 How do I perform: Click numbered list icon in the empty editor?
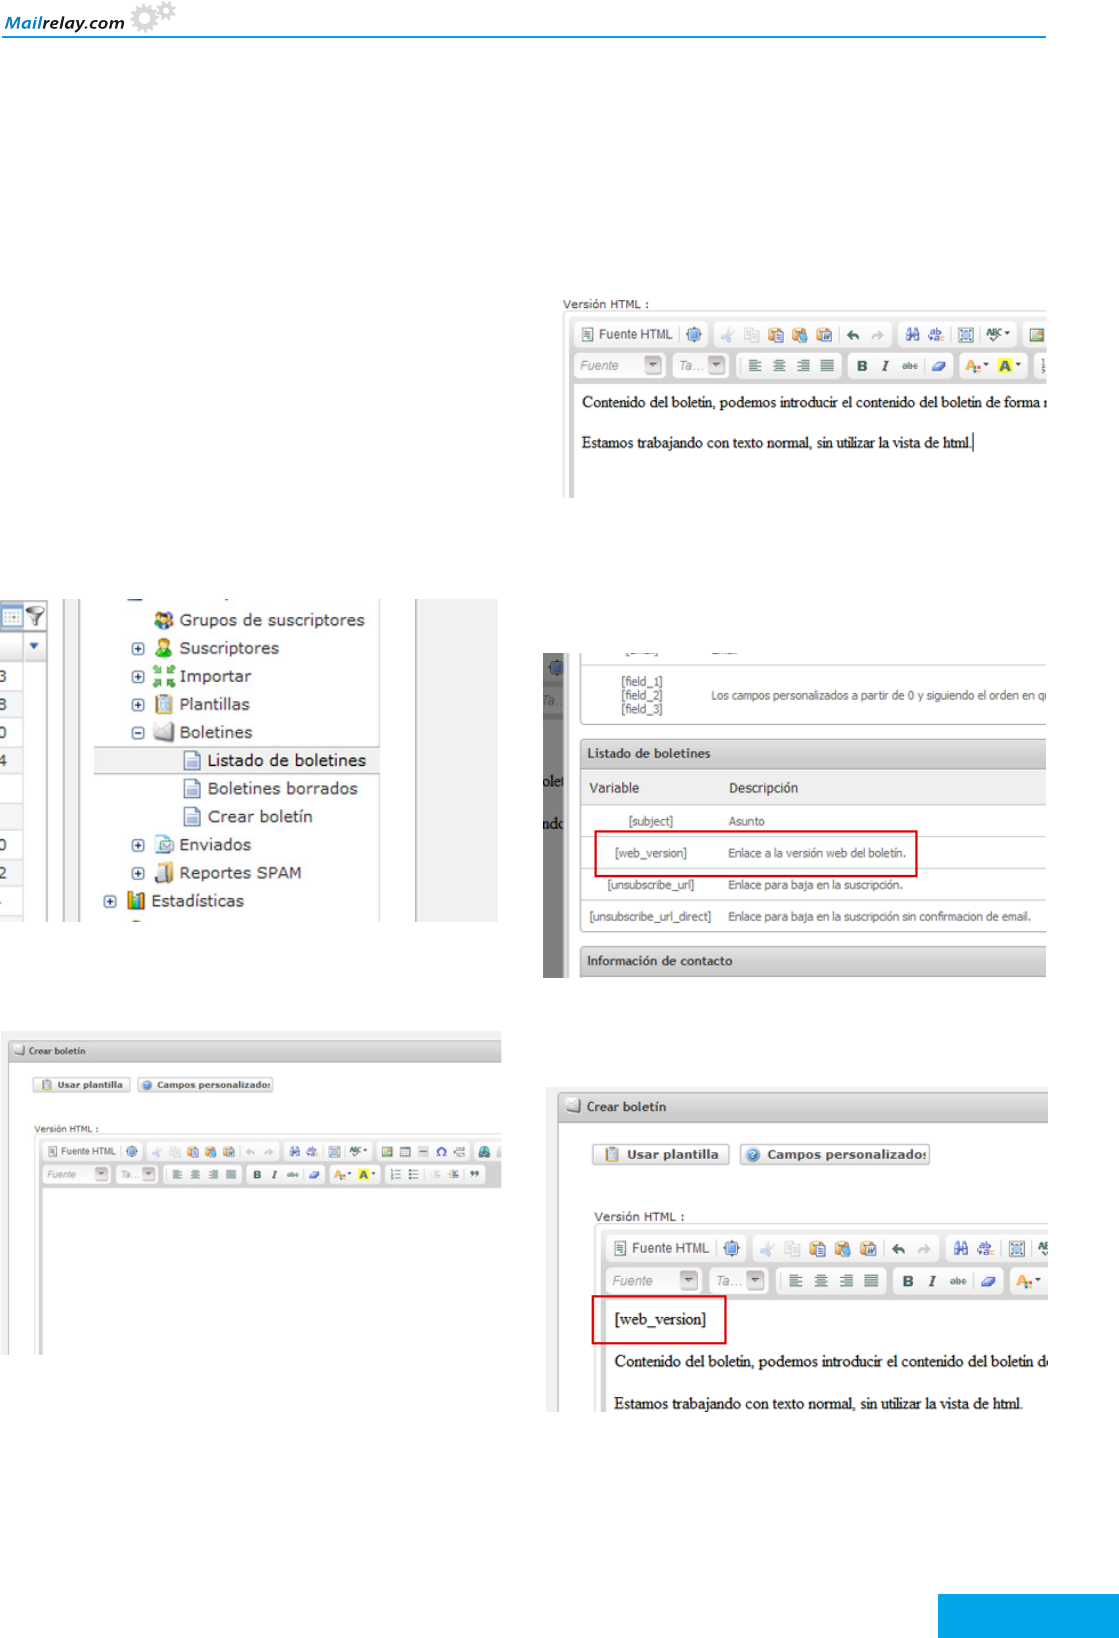(x=395, y=1174)
